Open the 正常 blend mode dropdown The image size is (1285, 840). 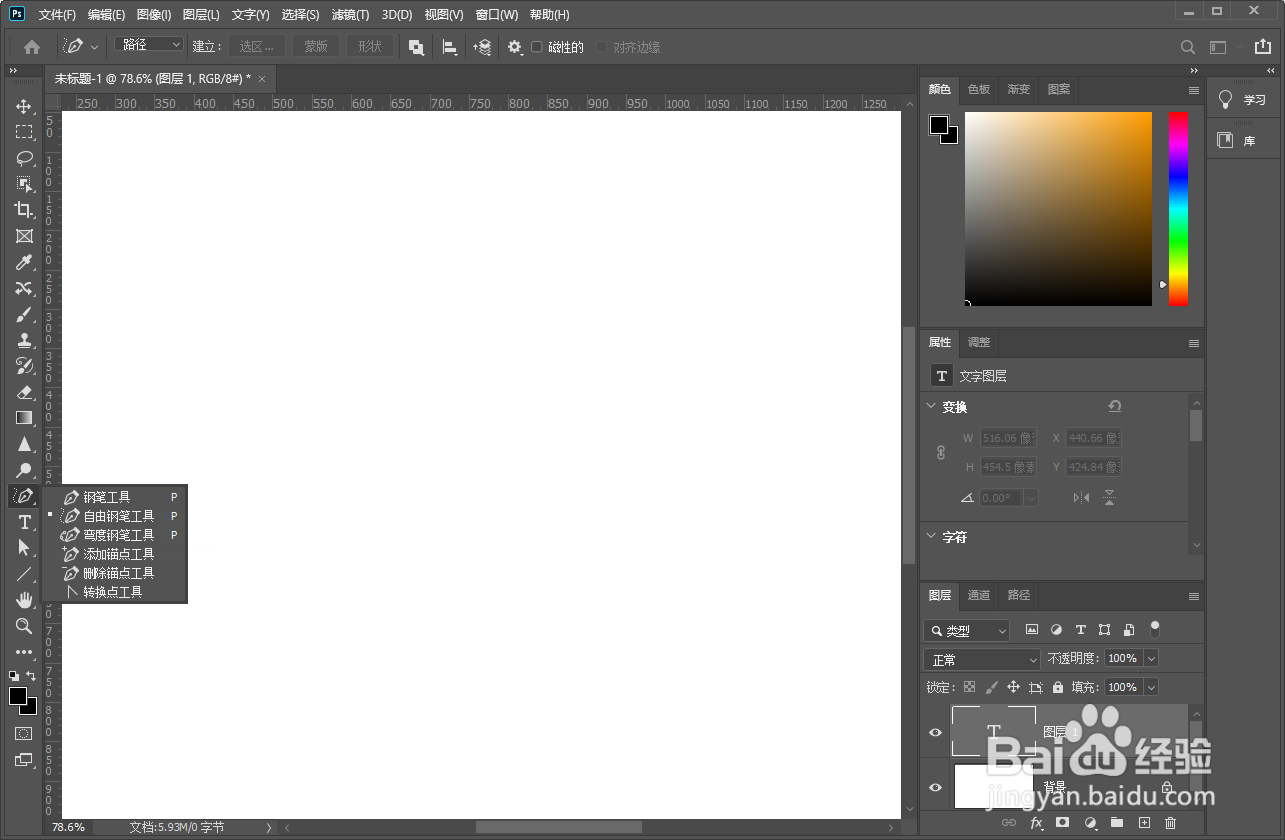[x=982, y=660]
